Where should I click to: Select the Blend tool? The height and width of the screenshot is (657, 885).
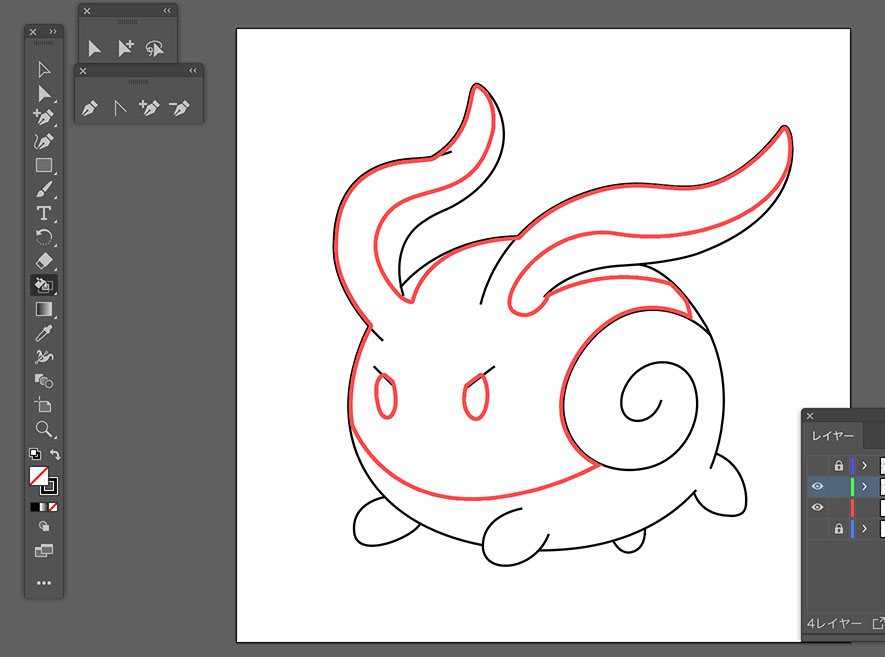pos(44,381)
